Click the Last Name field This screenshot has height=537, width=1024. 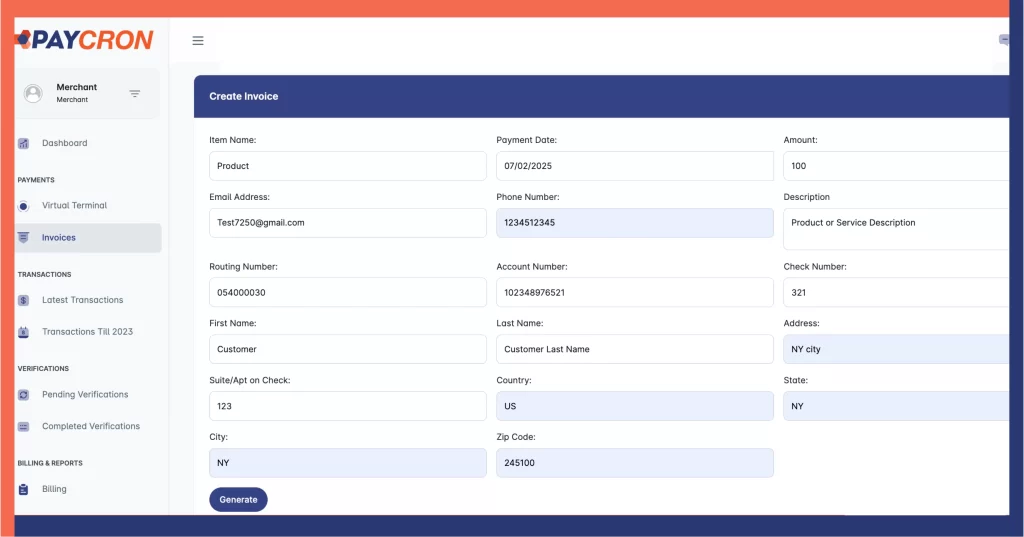coord(635,350)
